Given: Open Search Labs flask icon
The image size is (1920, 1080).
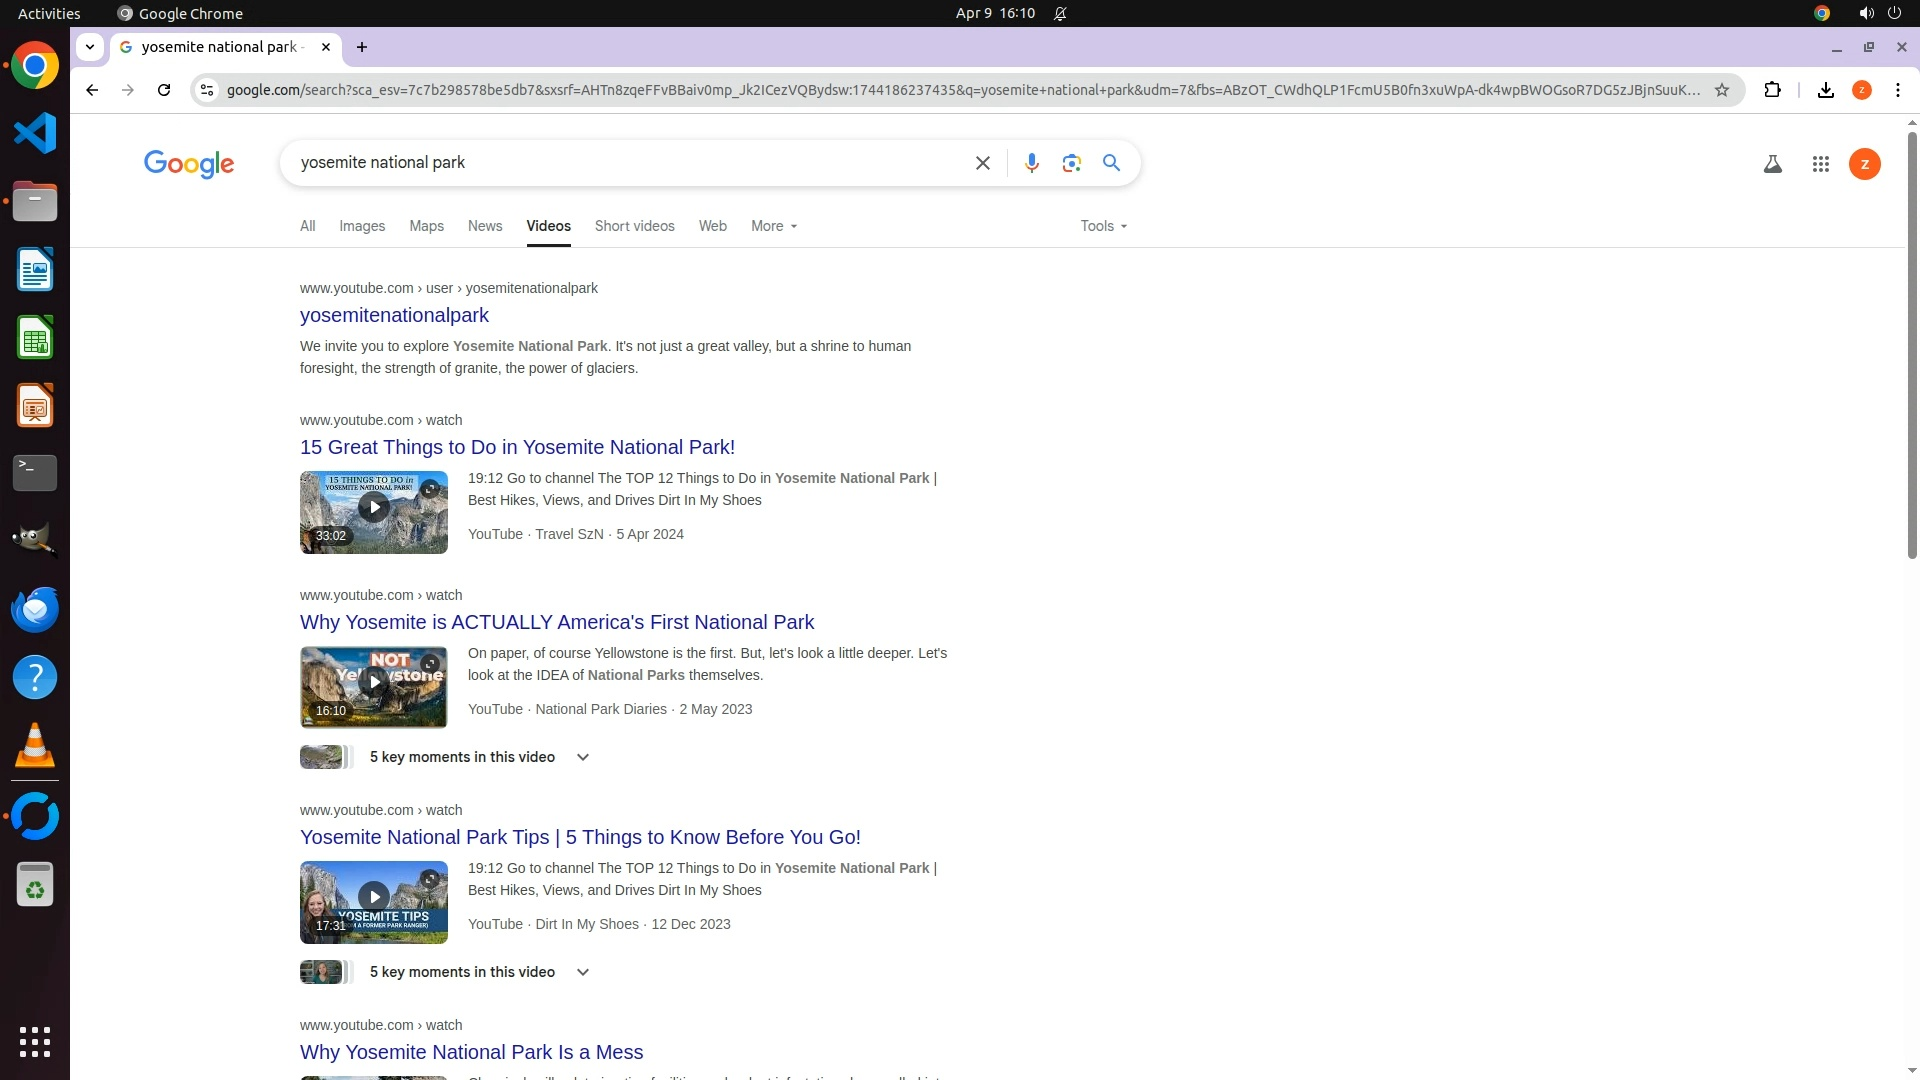Looking at the screenshot, I should (x=1772, y=164).
